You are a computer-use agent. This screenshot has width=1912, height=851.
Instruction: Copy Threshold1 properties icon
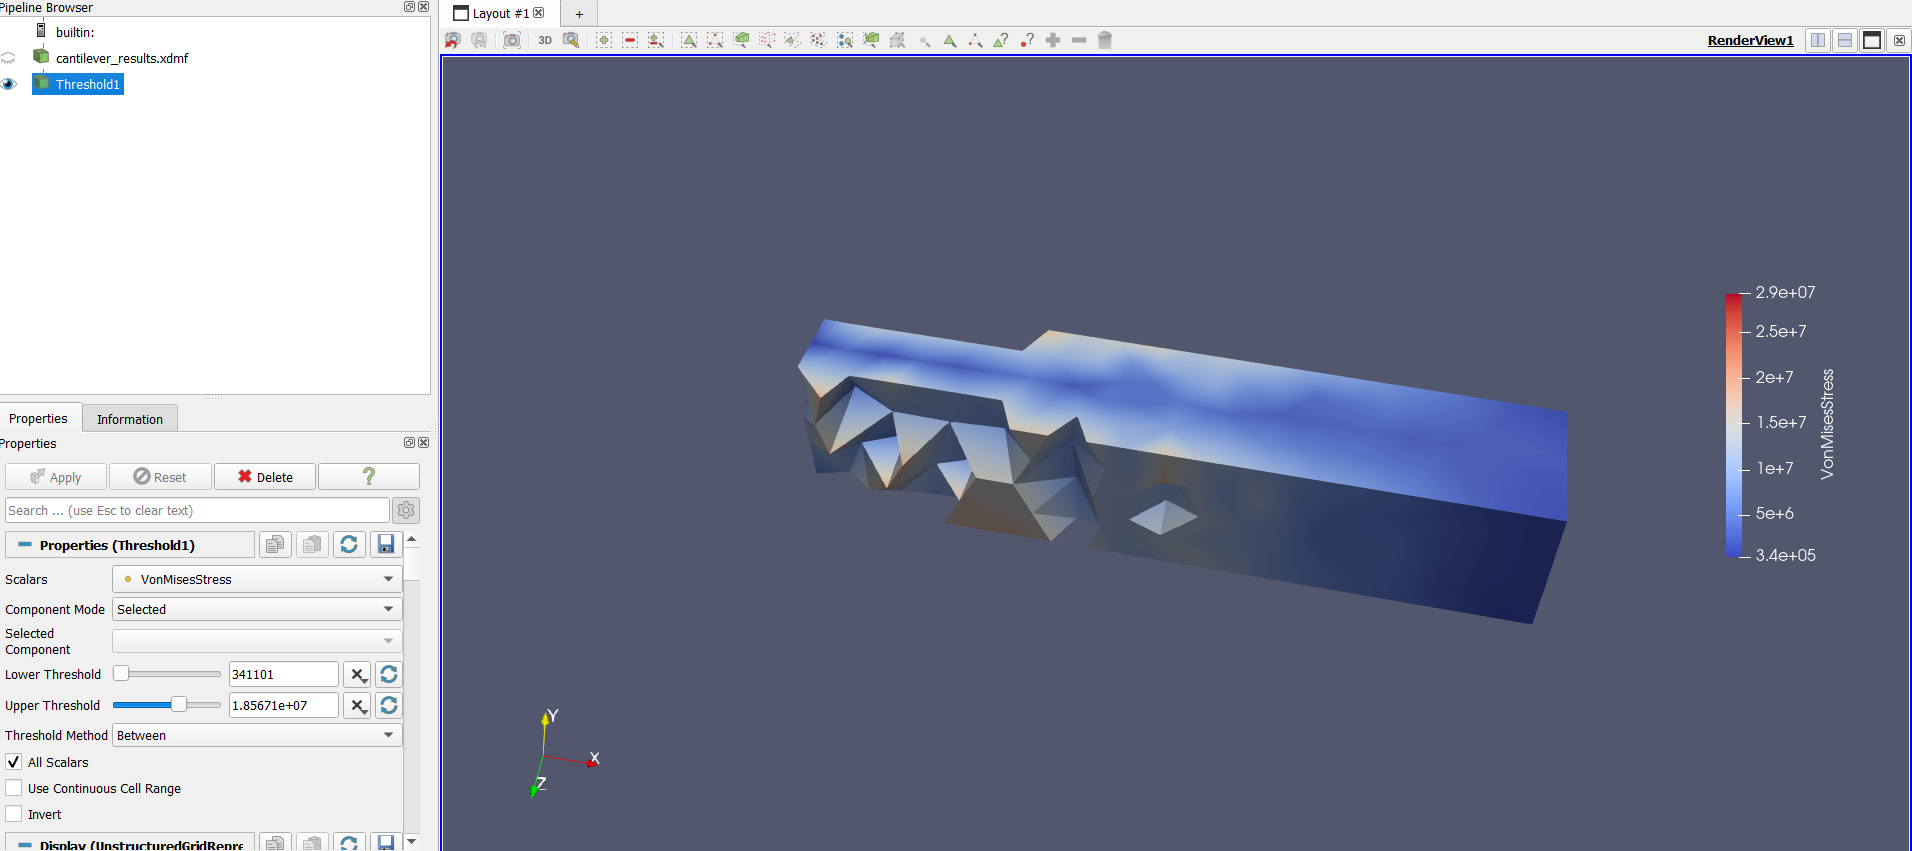click(x=275, y=544)
